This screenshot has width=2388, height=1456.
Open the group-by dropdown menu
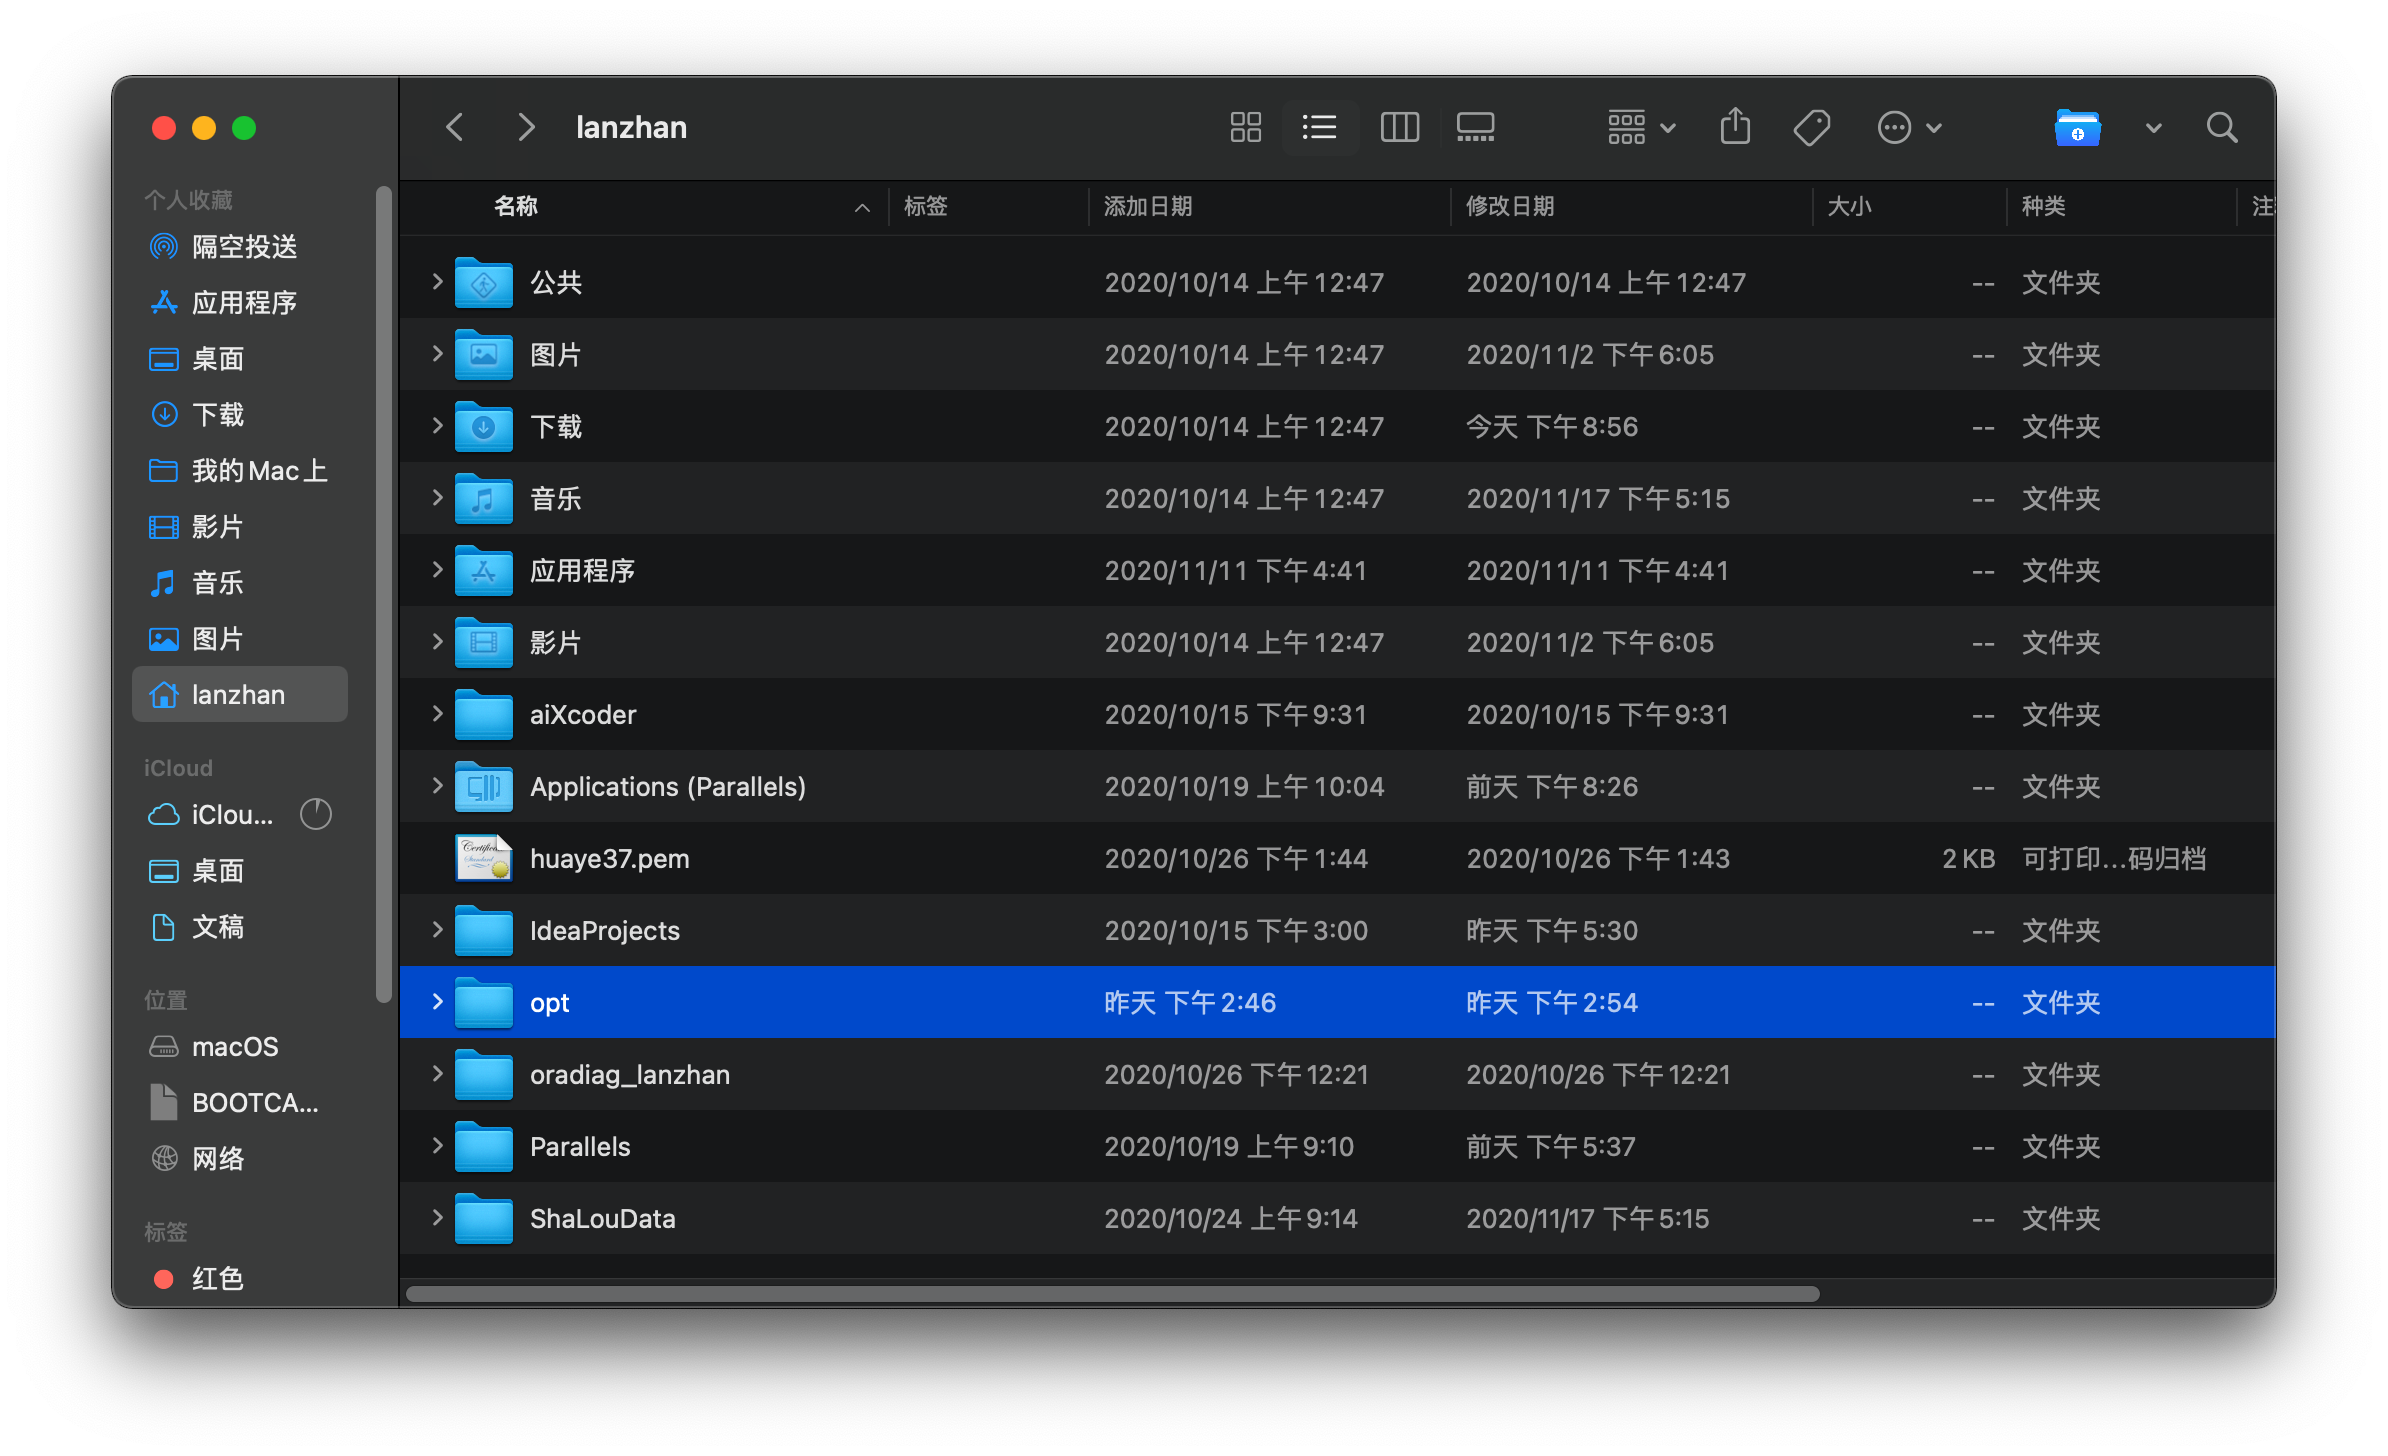pyautogui.click(x=1640, y=127)
